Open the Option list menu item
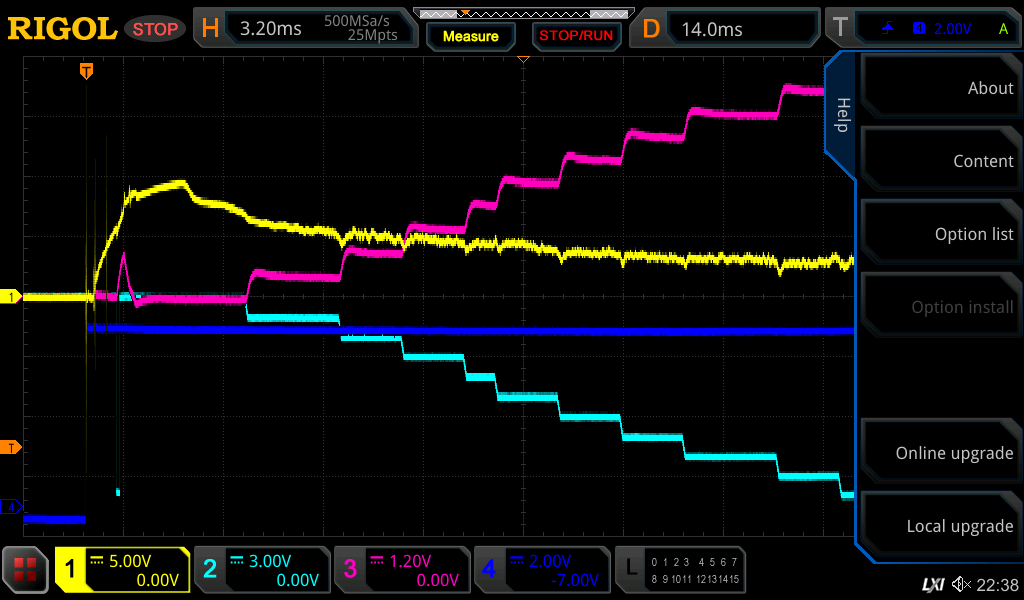This screenshot has height=600, width=1024. coord(939,234)
